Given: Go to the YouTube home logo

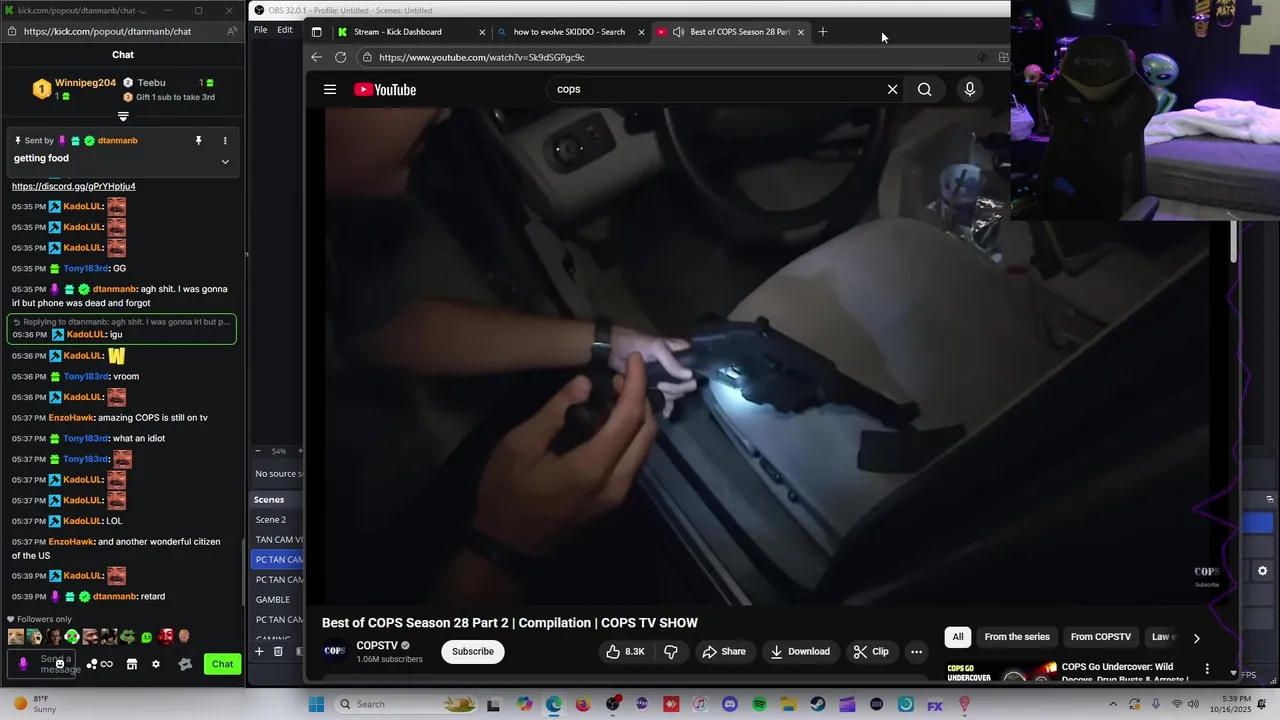Looking at the screenshot, I should coord(385,90).
